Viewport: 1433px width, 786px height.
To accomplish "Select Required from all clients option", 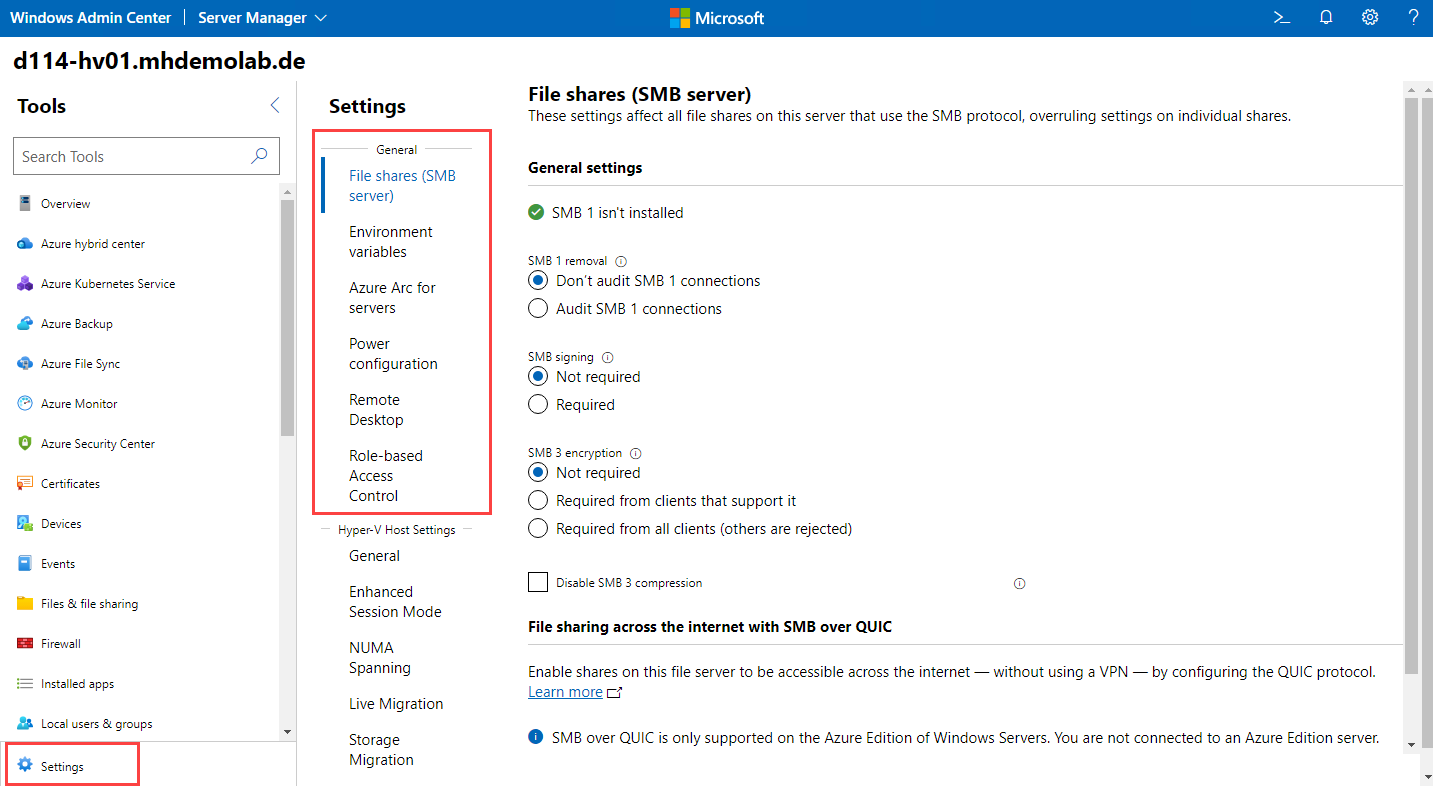I will click(538, 529).
